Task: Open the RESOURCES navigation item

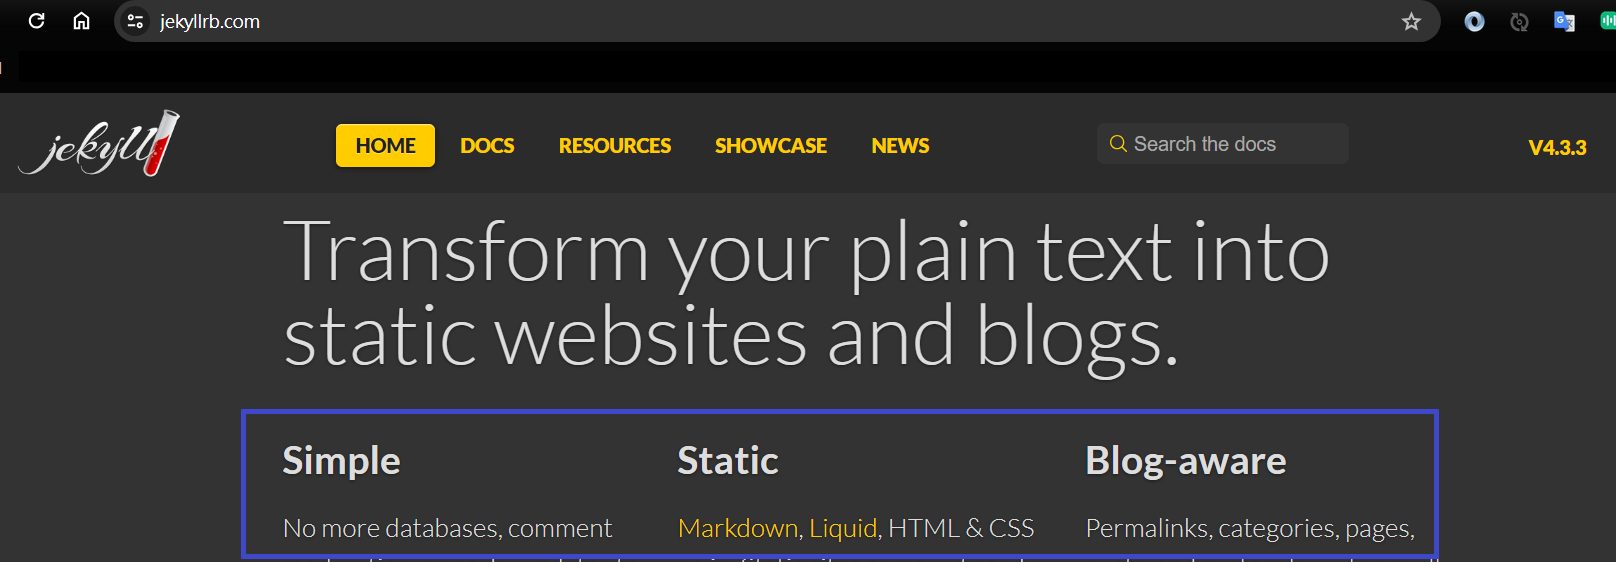Action: point(615,146)
